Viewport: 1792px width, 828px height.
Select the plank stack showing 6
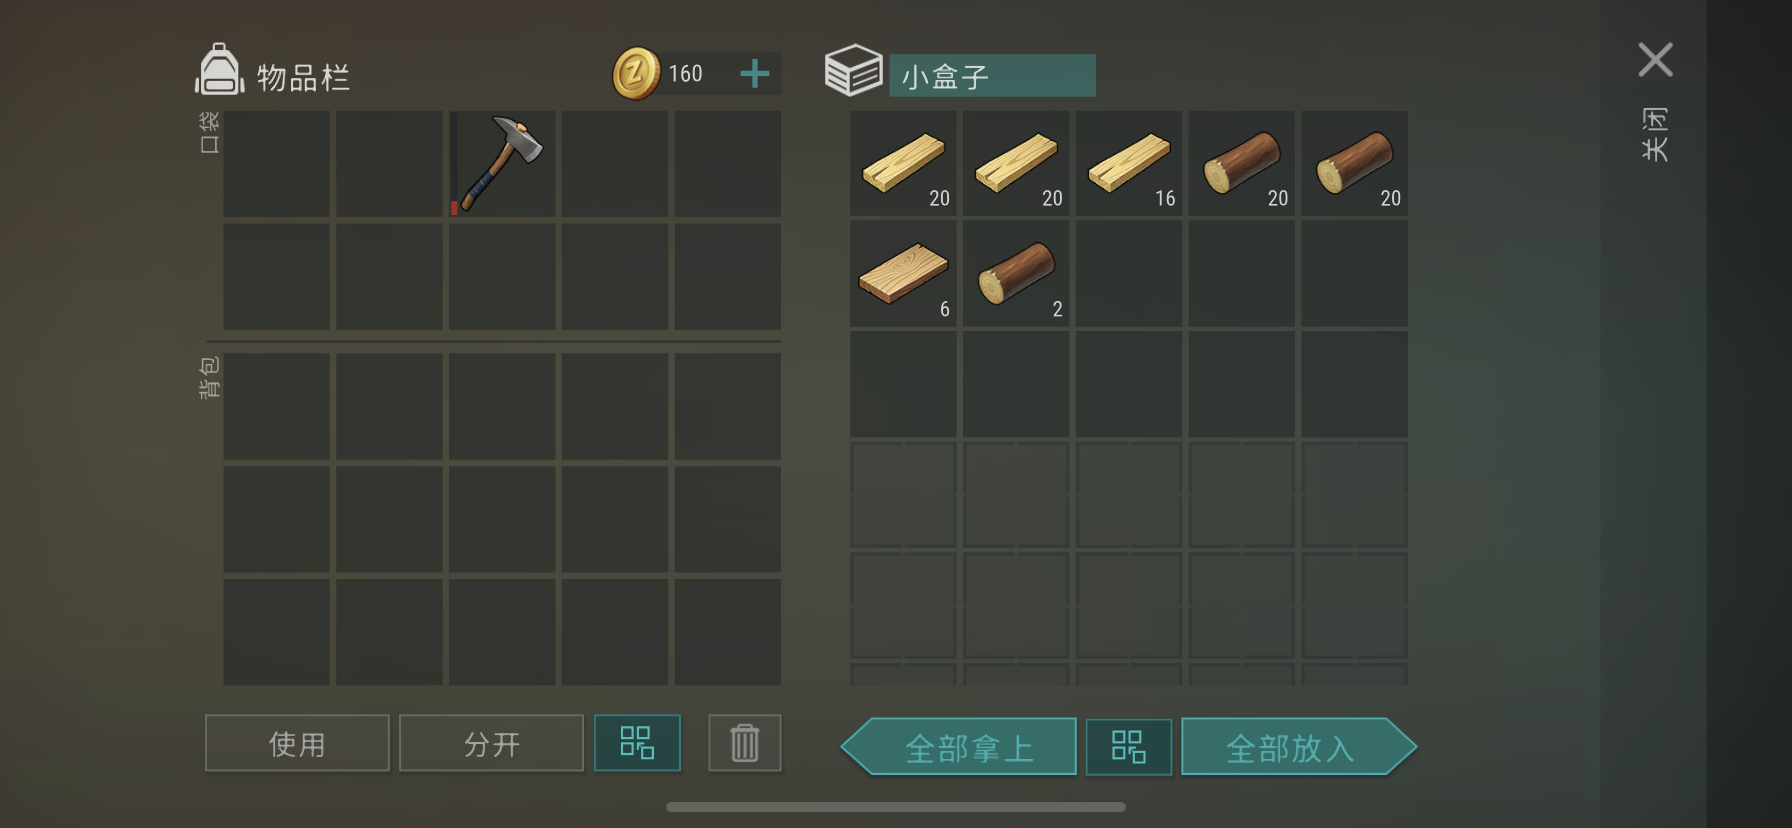[903, 274]
